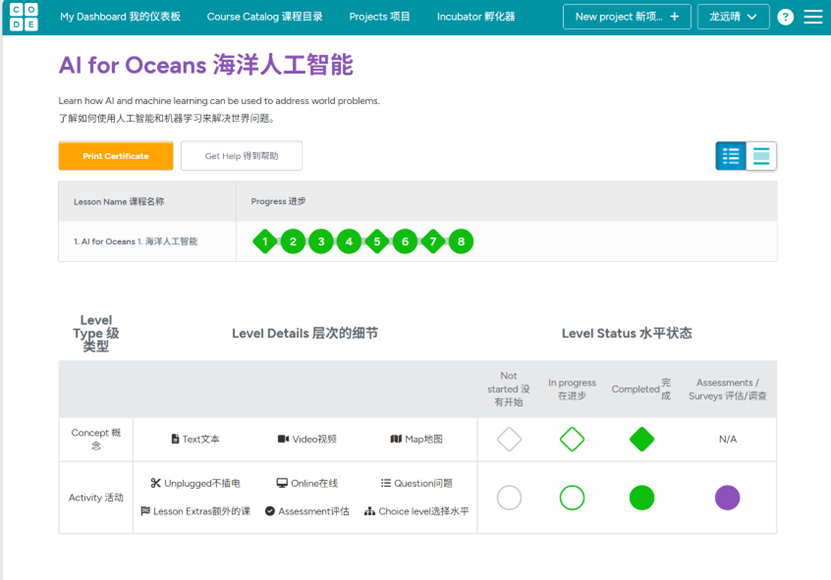This screenshot has width=831, height=580.
Task: Open My Dashboard 我的仪表板
Action: tap(120, 17)
